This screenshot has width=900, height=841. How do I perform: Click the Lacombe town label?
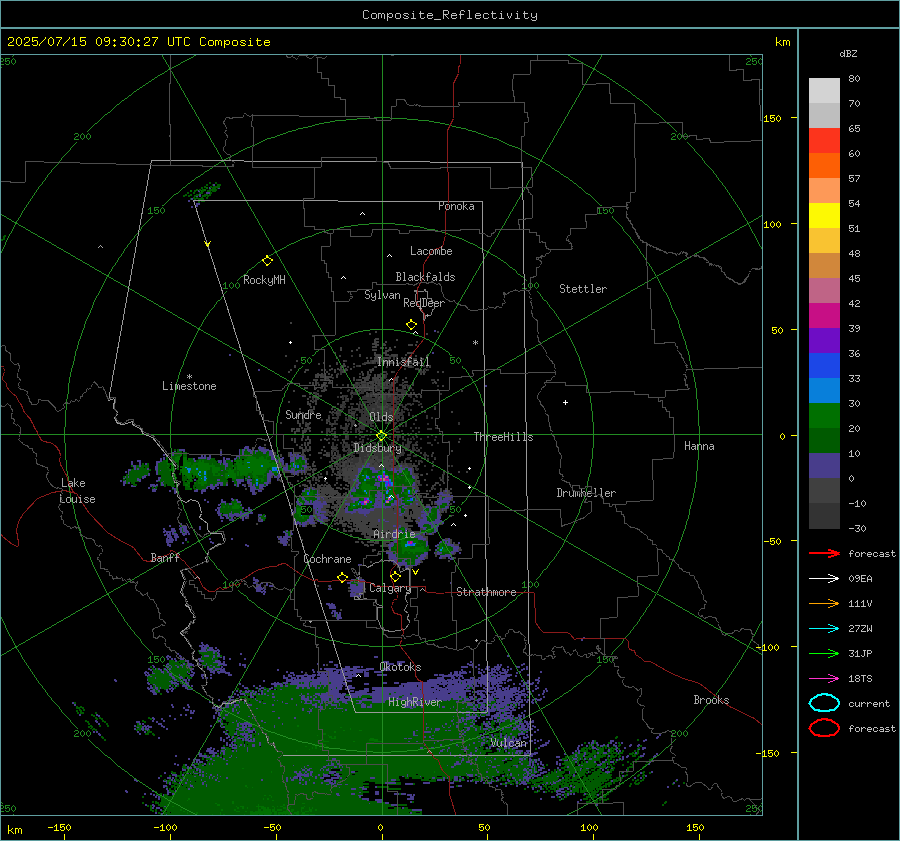coord(431,251)
